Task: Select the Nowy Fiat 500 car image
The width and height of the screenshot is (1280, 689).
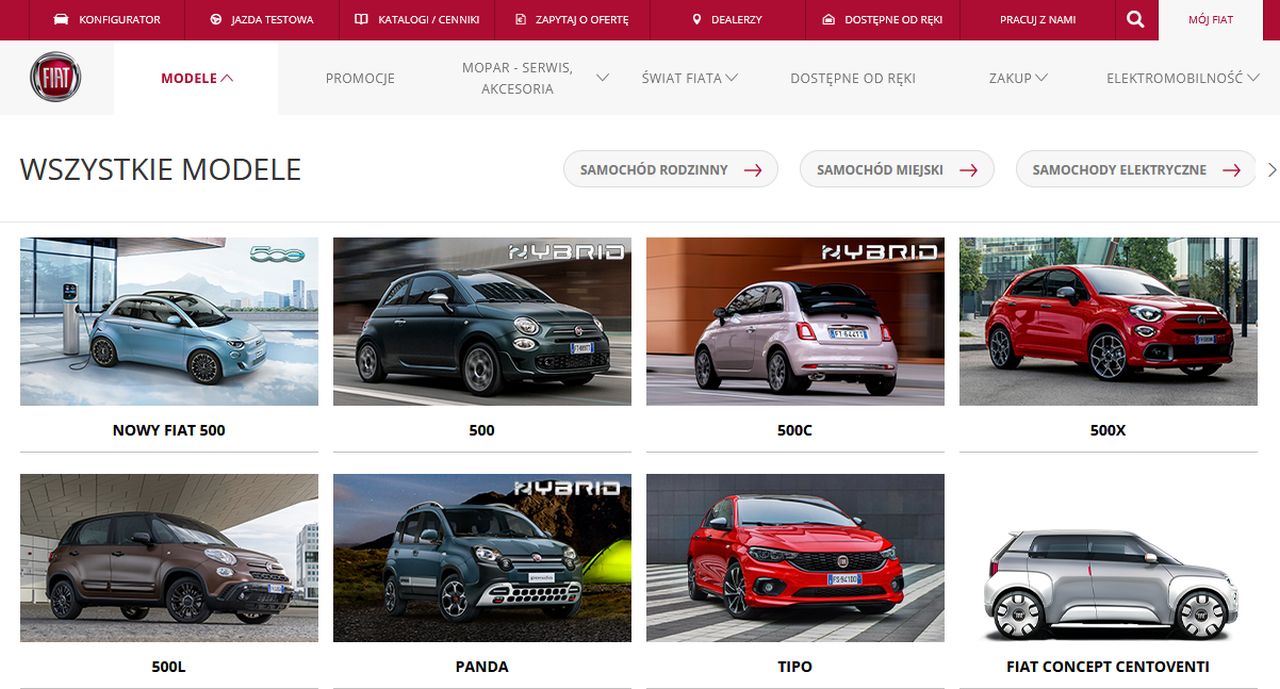Action: point(169,321)
